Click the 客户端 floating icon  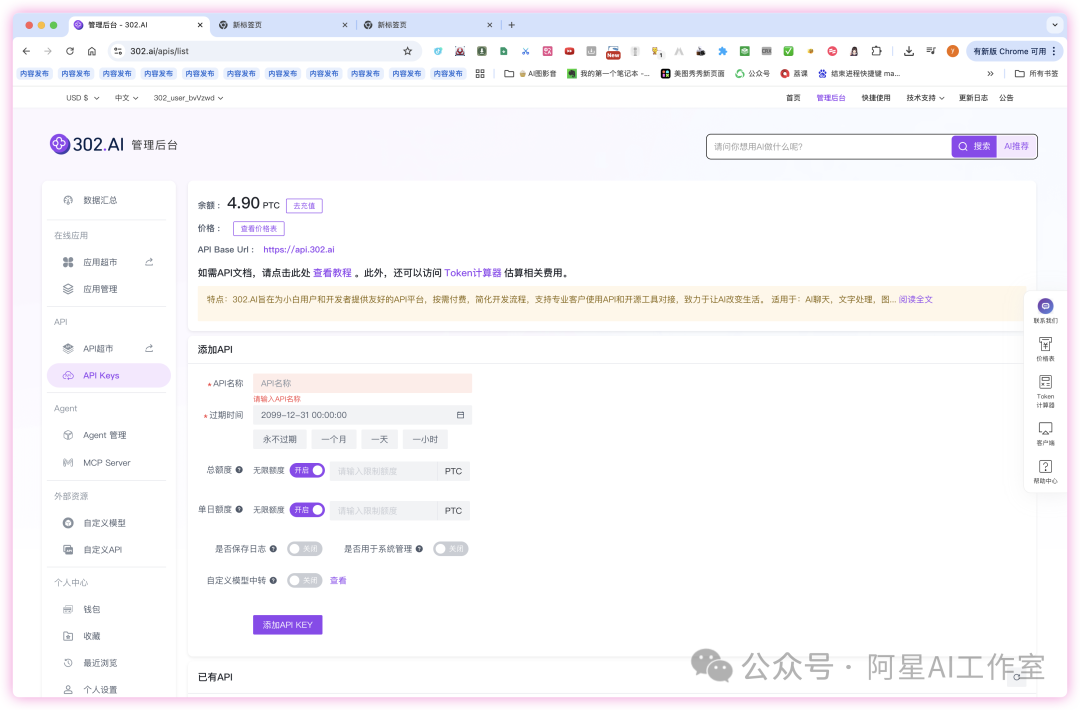(x=1045, y=434)
